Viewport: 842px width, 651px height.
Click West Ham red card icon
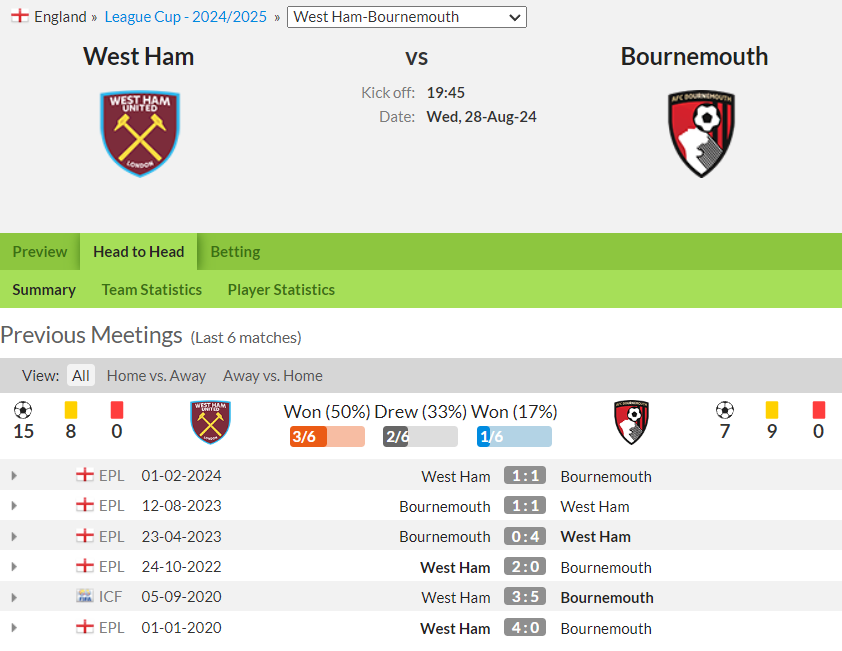(117, 410)
